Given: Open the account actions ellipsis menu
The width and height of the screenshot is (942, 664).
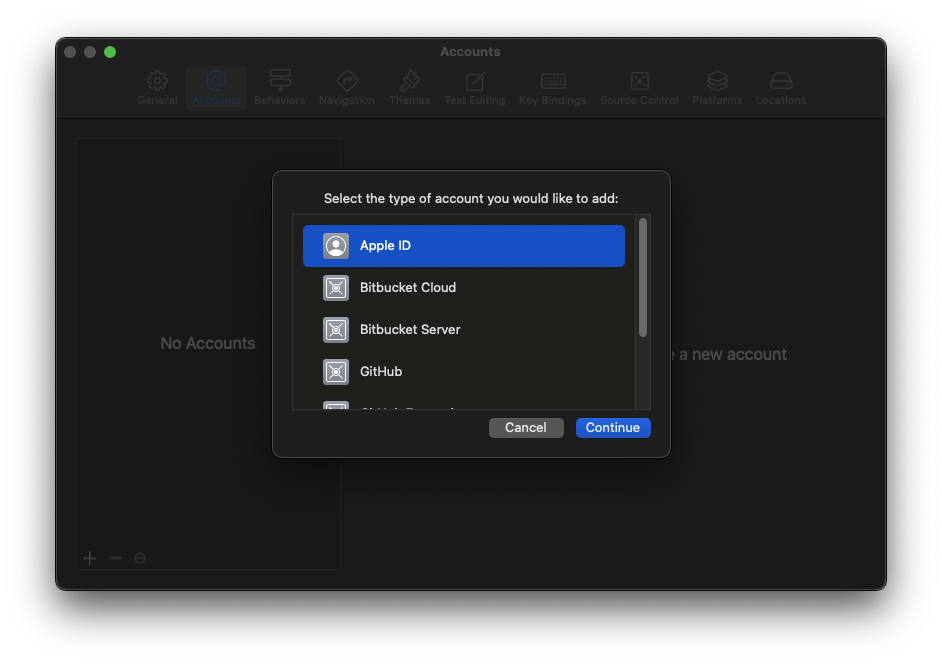Looking at the screenshot, I should click(x=140, y=558).
